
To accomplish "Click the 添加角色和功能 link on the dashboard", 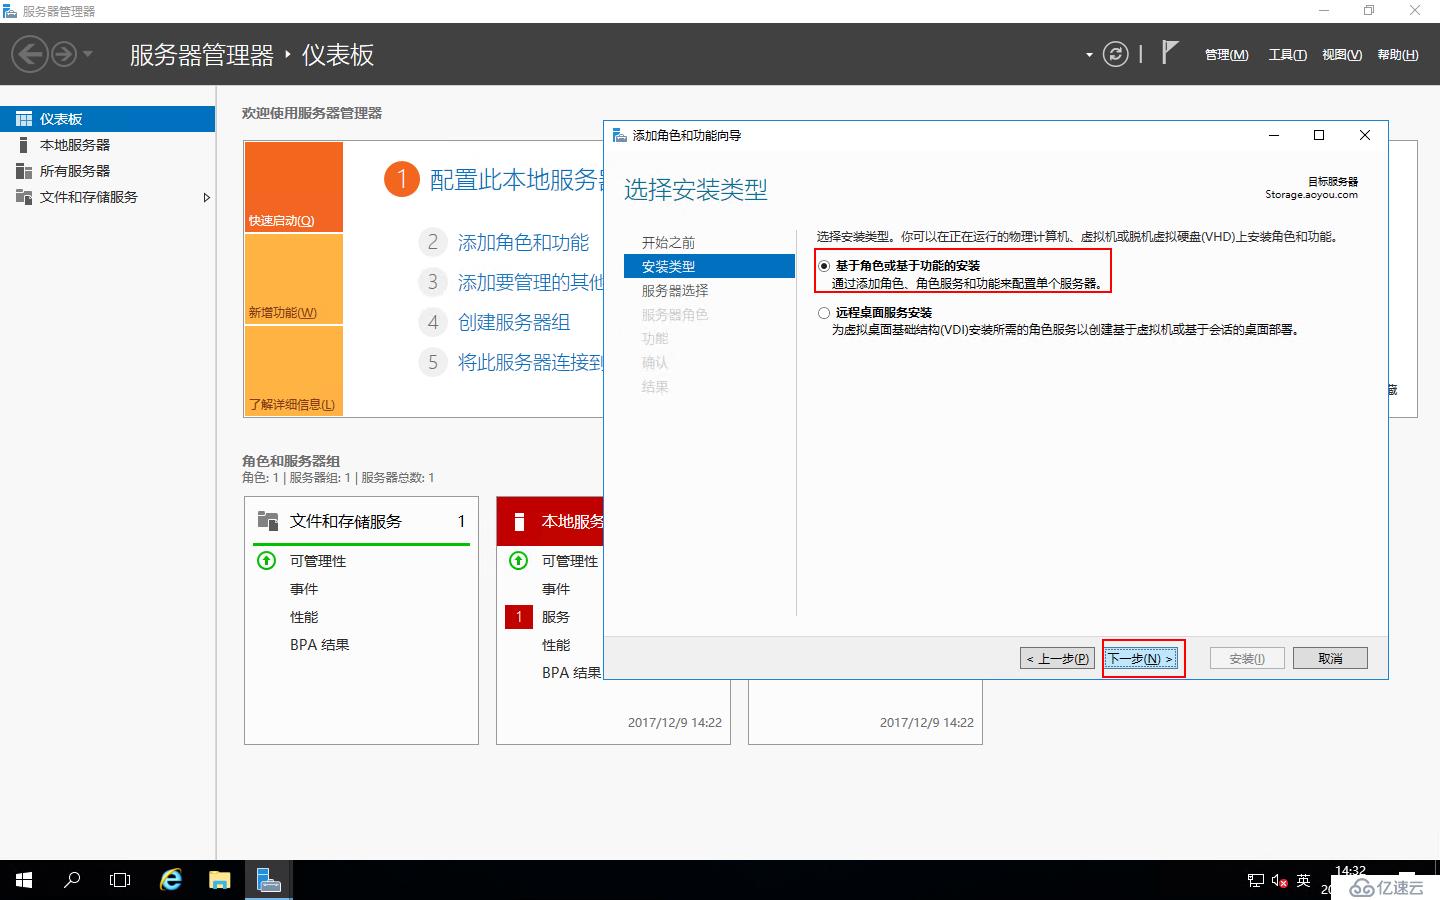I will click(x=523, y=242).
